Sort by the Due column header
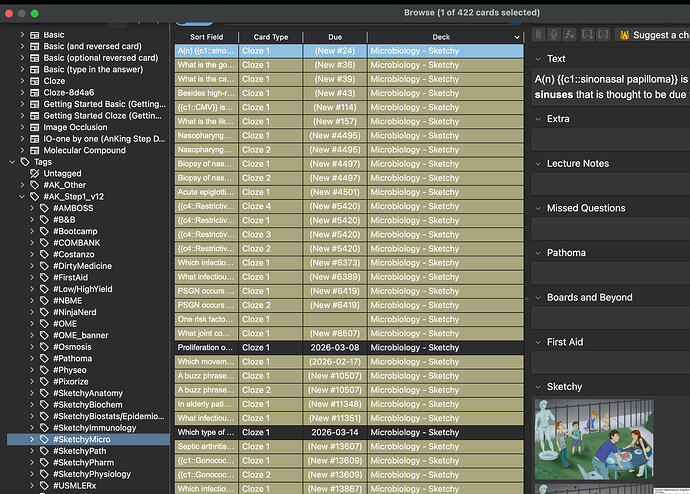This screenshot has height=494, width=690. click(x=334, y=37)
